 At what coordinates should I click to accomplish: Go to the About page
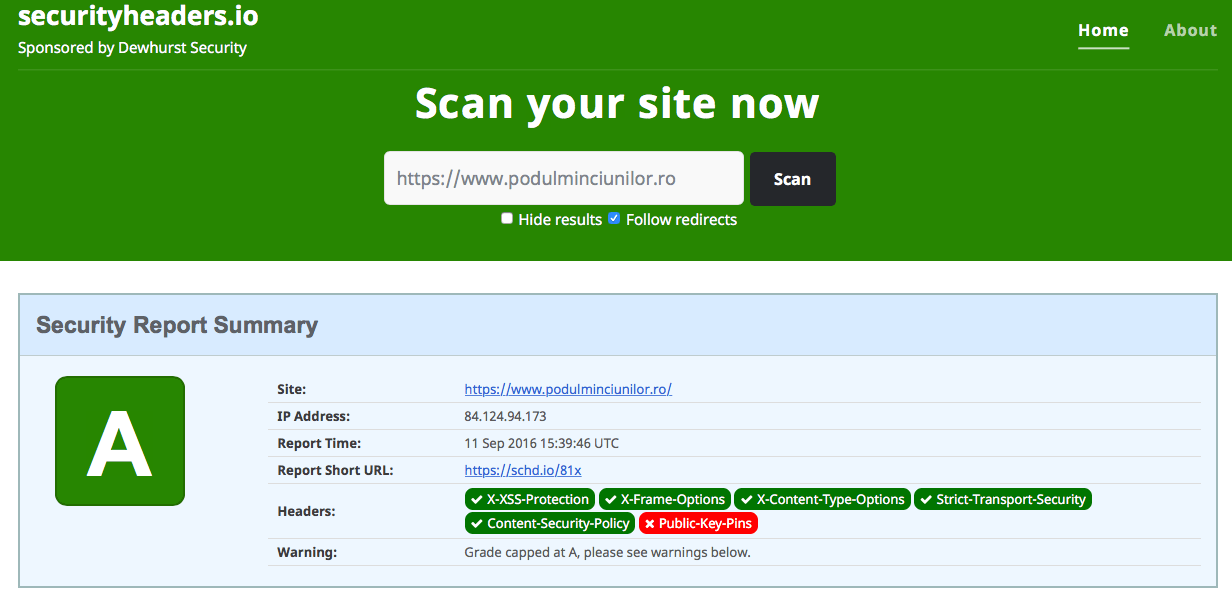pos(1190,30)
